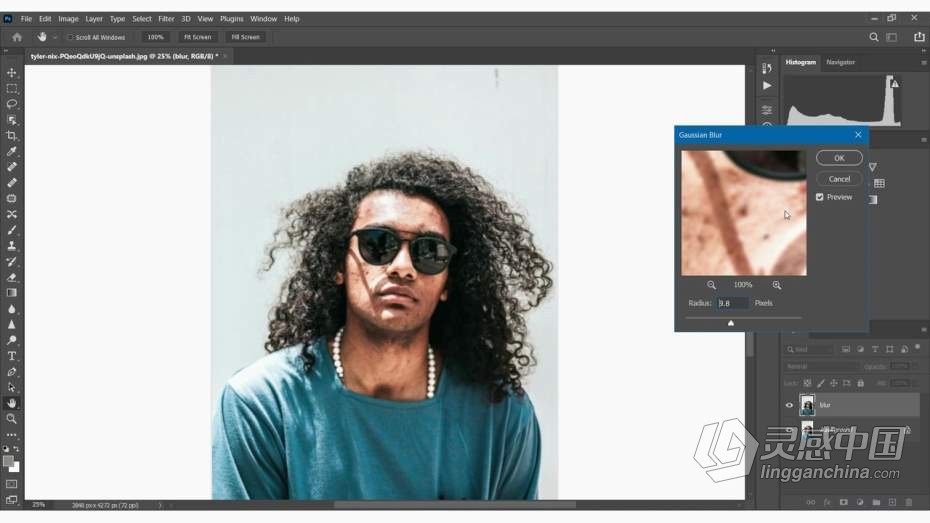Toggle lock all padlock in Layers panel
Viewport: 930px width, 523px height.
click(x=861, y=383)
